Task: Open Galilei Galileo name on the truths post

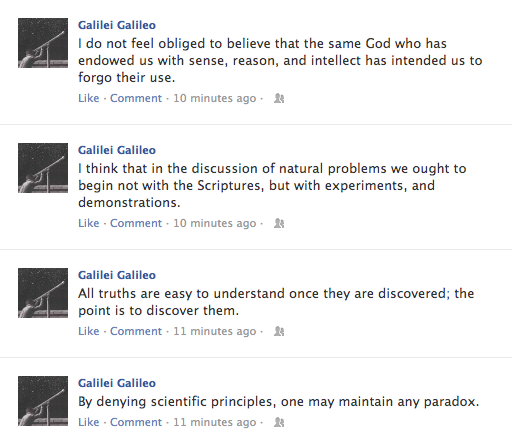Action: pos(117,275)
